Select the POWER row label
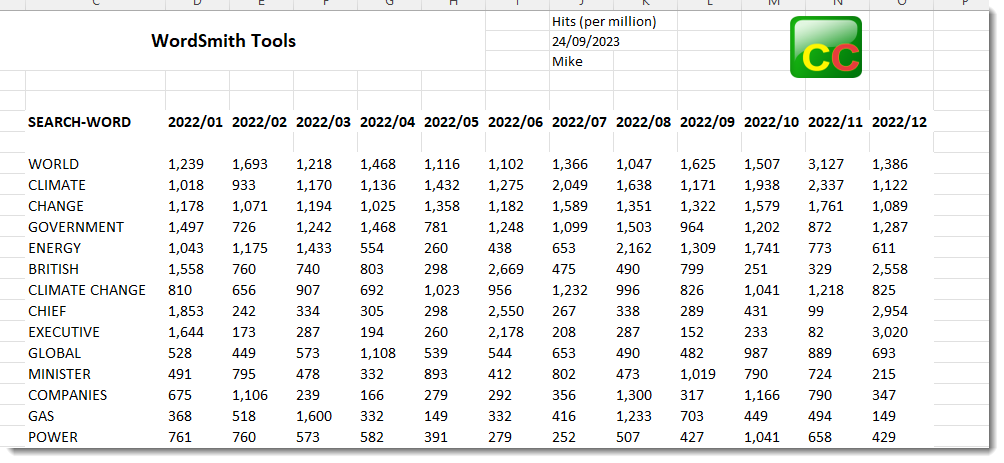1004x463 pixels. (x=53, y=437)
